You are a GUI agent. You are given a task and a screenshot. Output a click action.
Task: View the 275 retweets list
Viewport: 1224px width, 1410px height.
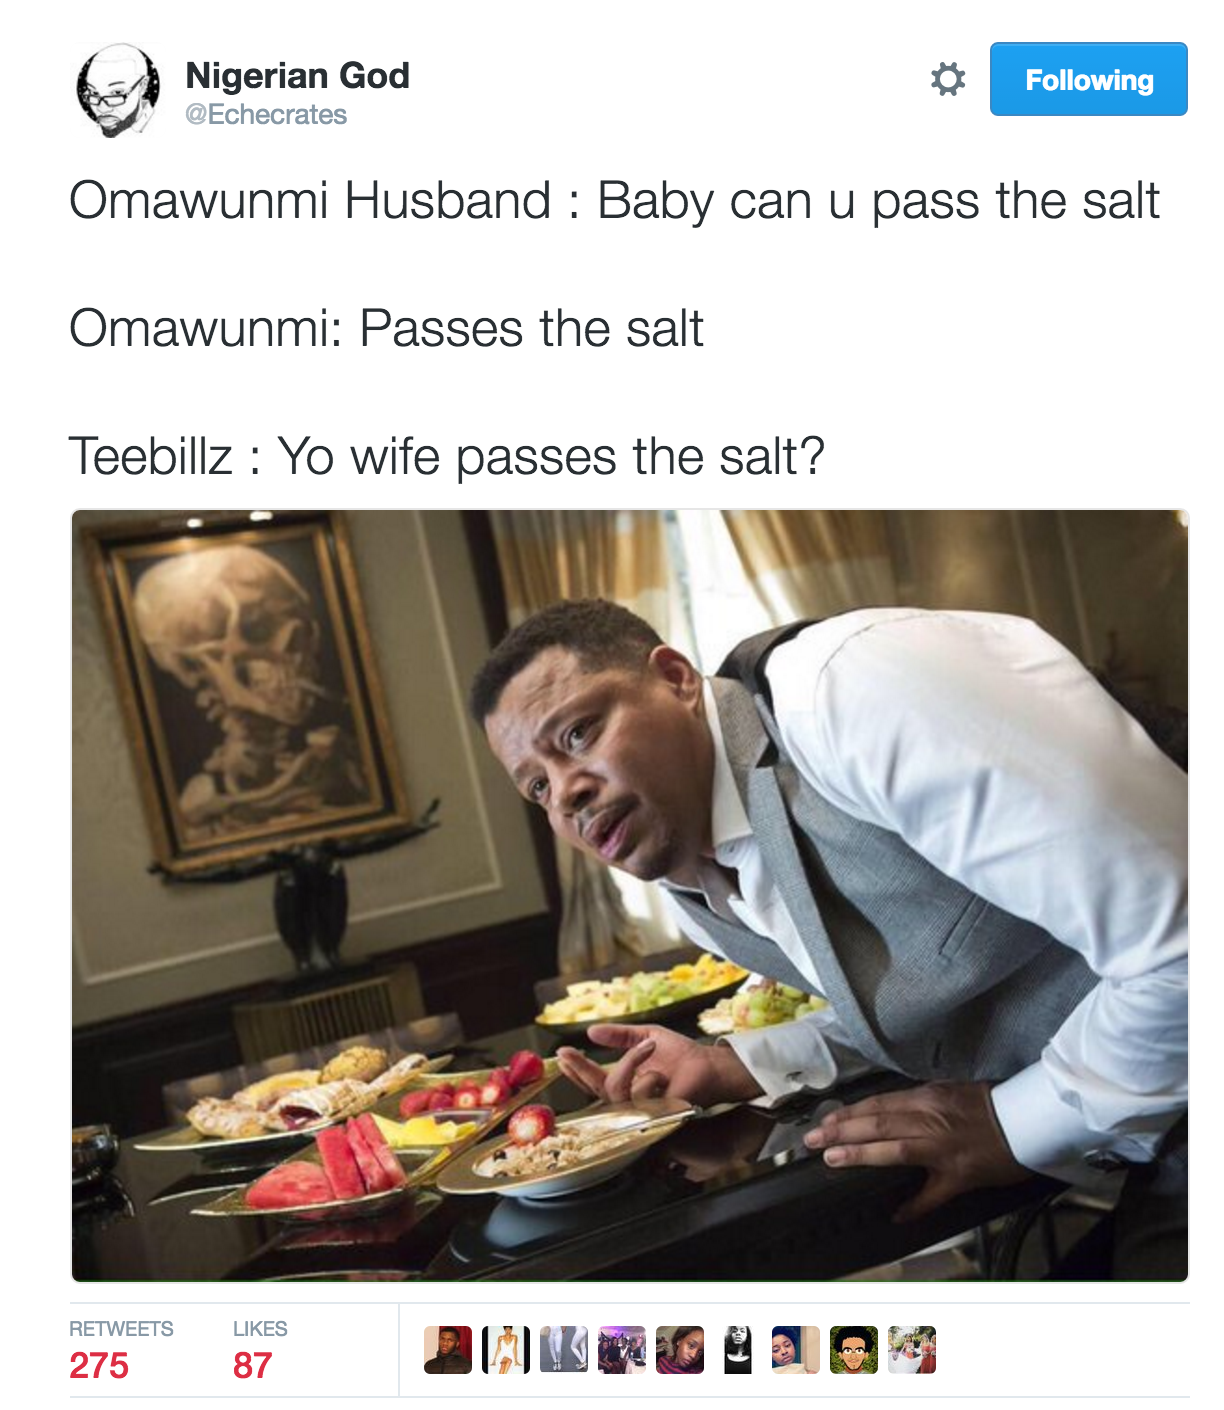99,1365
